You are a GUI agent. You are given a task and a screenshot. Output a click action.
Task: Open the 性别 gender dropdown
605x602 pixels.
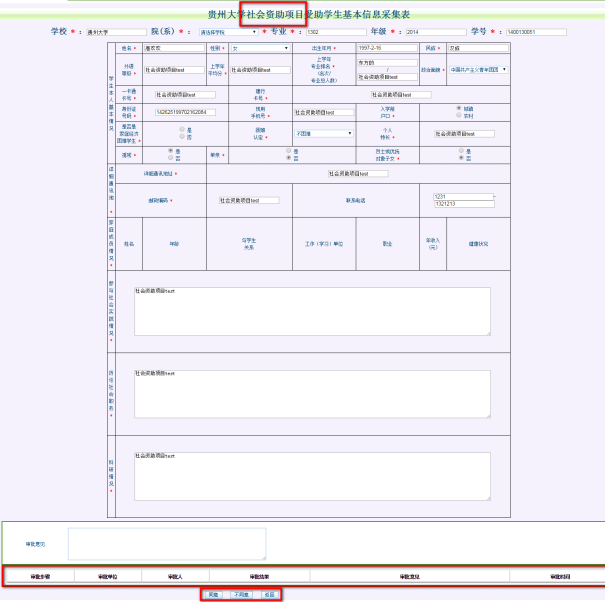click(260, 48)
